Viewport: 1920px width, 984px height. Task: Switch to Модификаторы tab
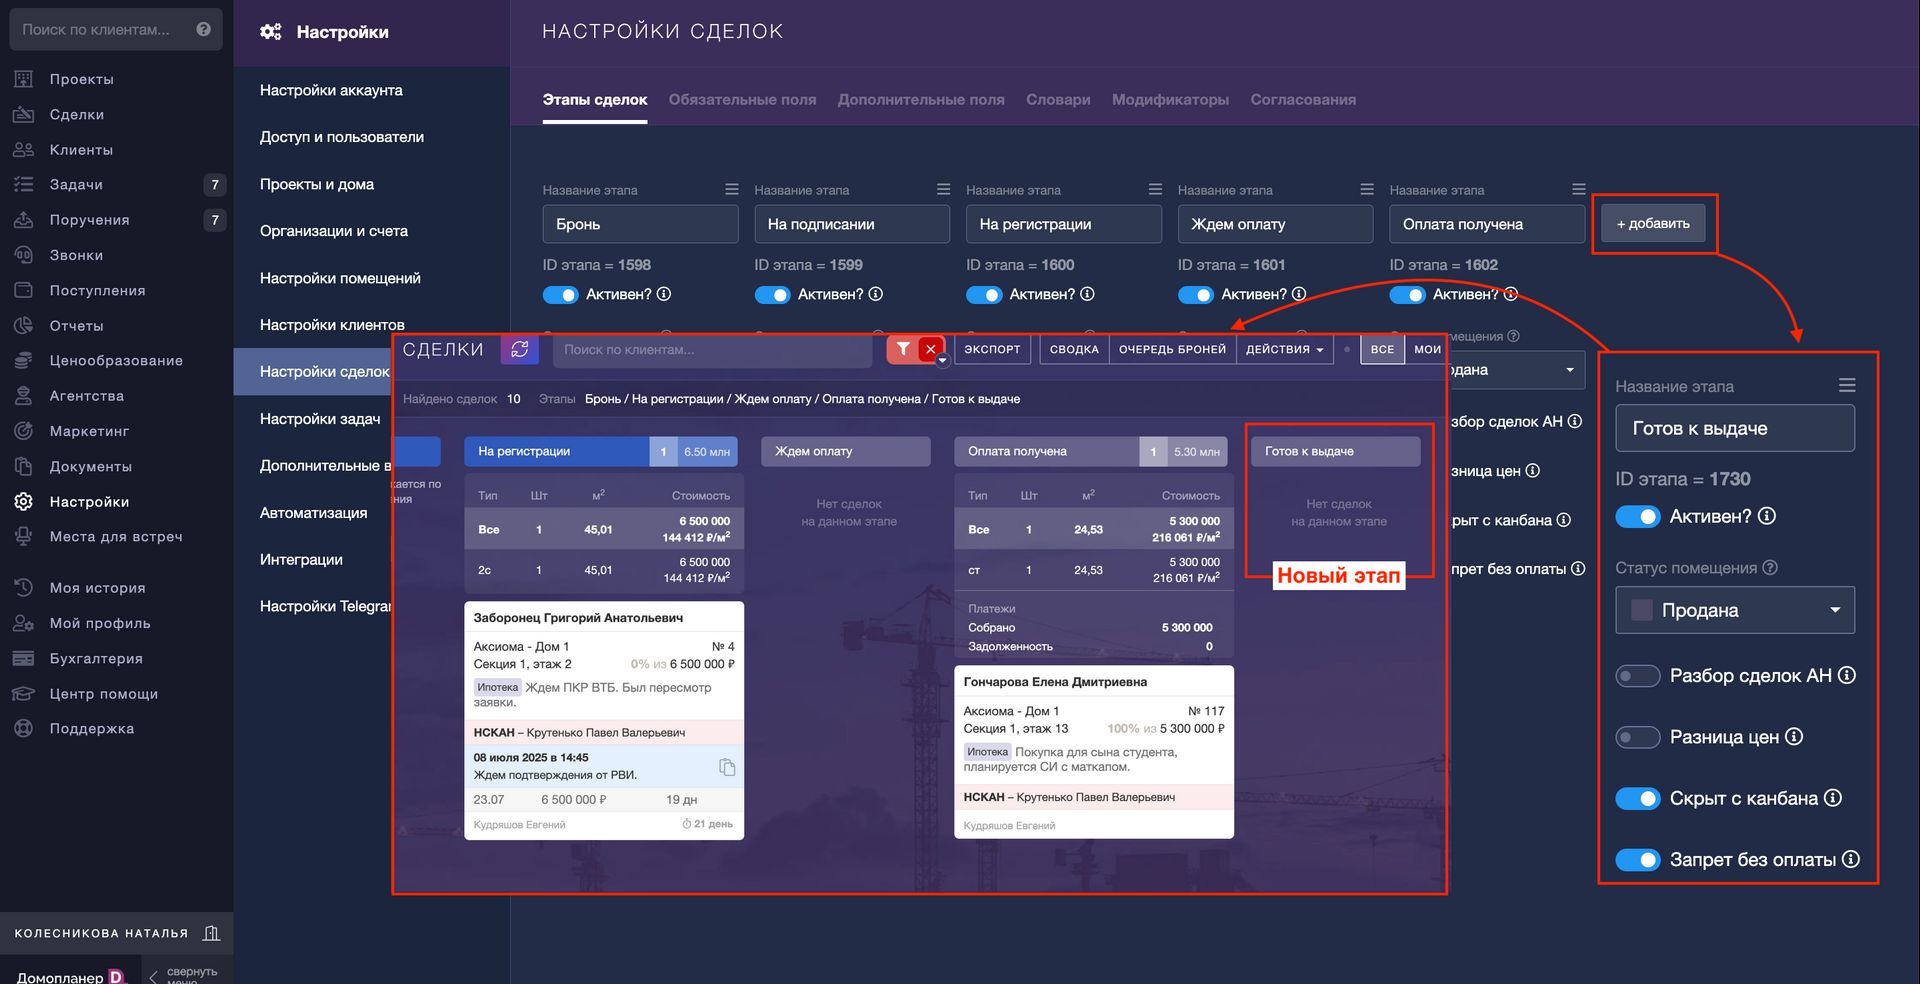(x=1170, y=100)
